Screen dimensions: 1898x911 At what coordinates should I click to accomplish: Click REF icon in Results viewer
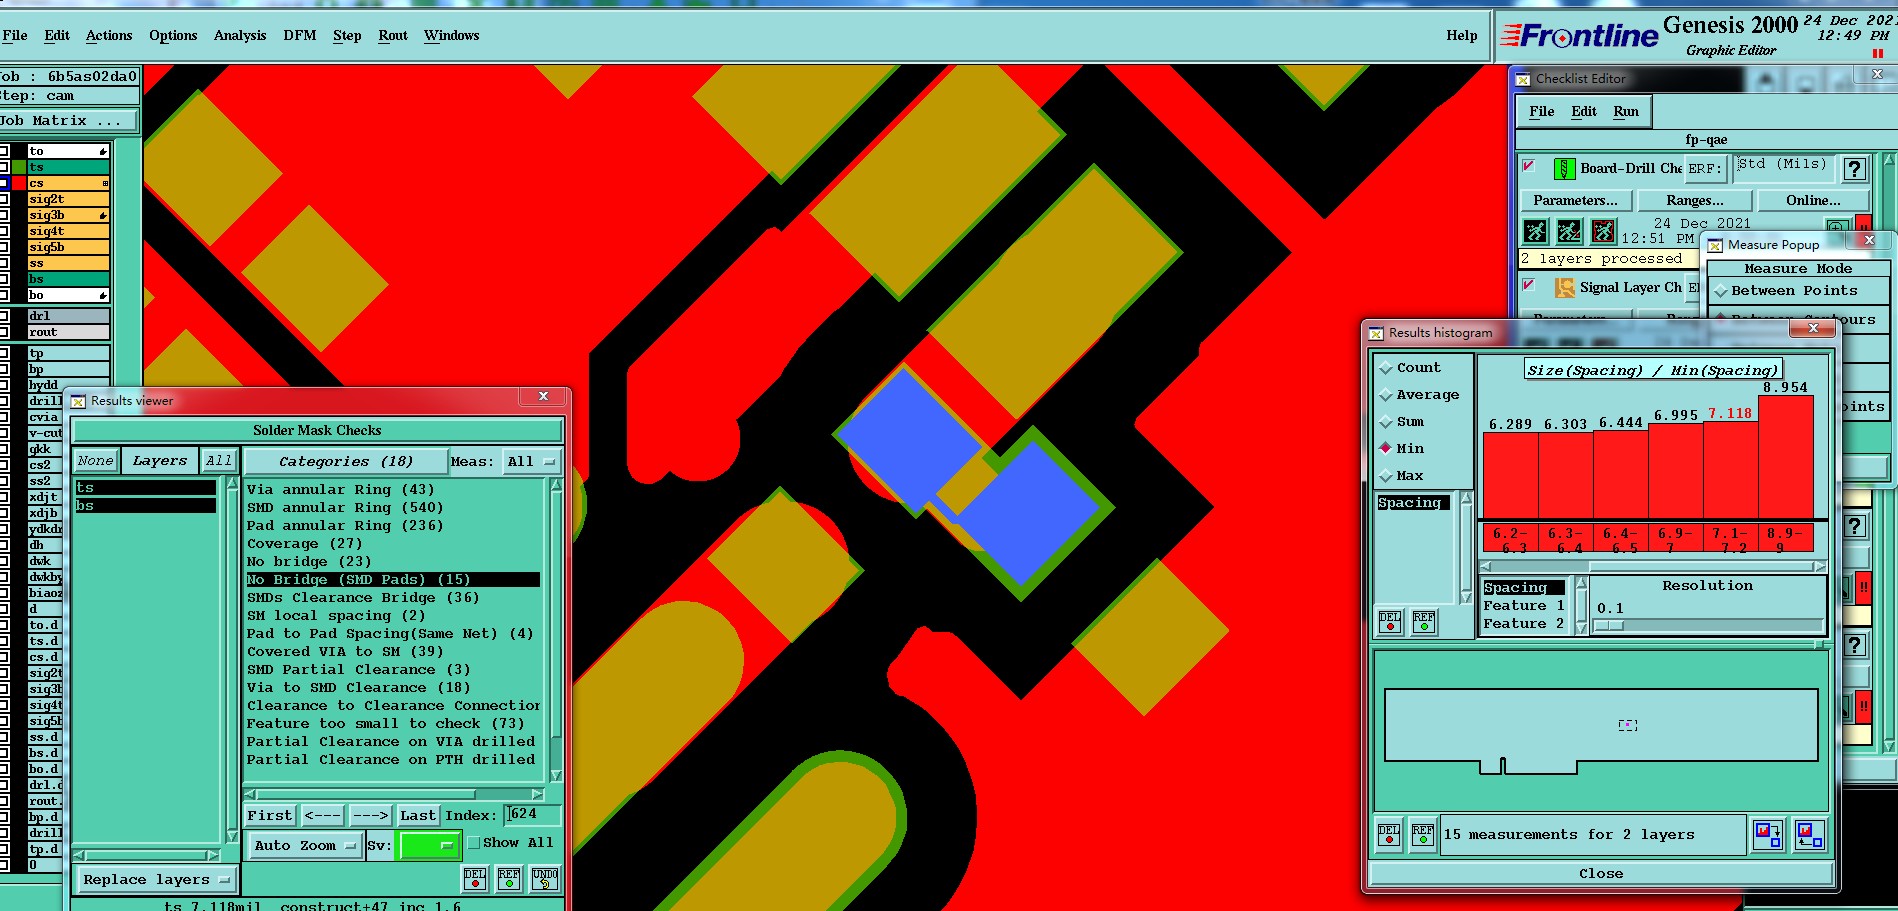pyautogui.click(x=509, y=879)
